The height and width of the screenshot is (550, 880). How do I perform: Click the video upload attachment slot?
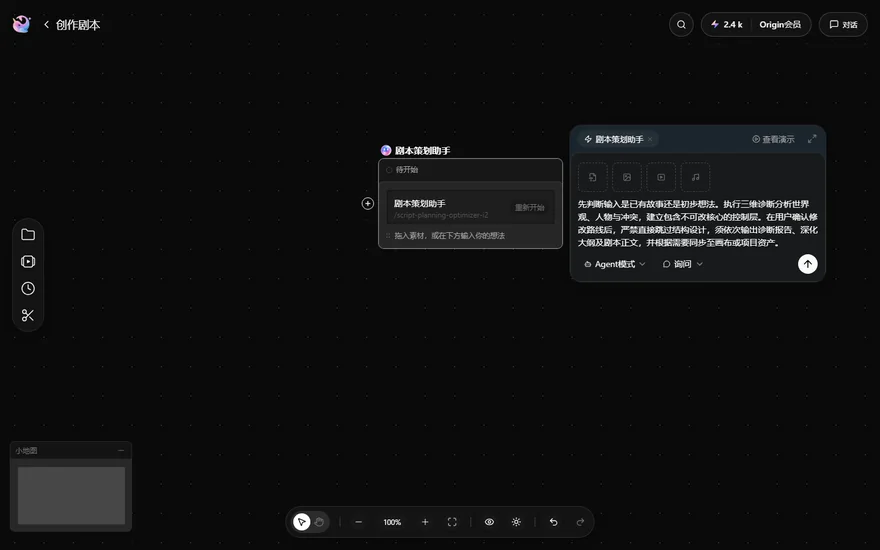coord(661,177)
